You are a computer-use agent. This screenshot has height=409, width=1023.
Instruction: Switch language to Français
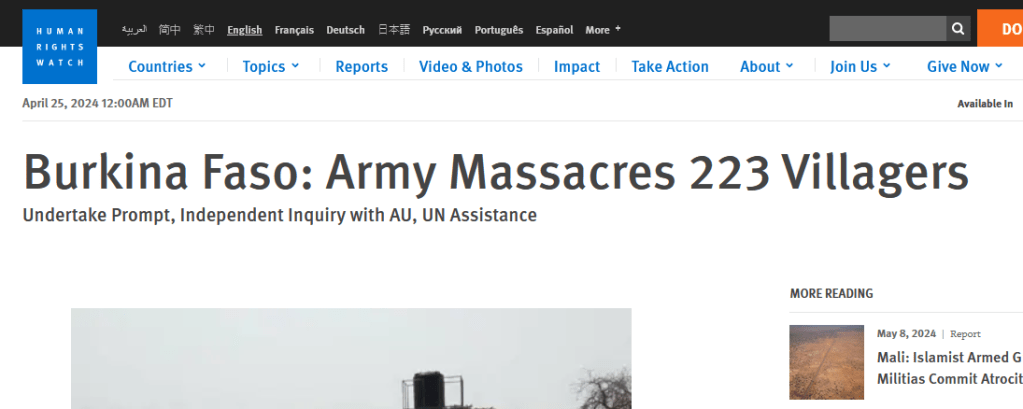[x=294, y=30]
